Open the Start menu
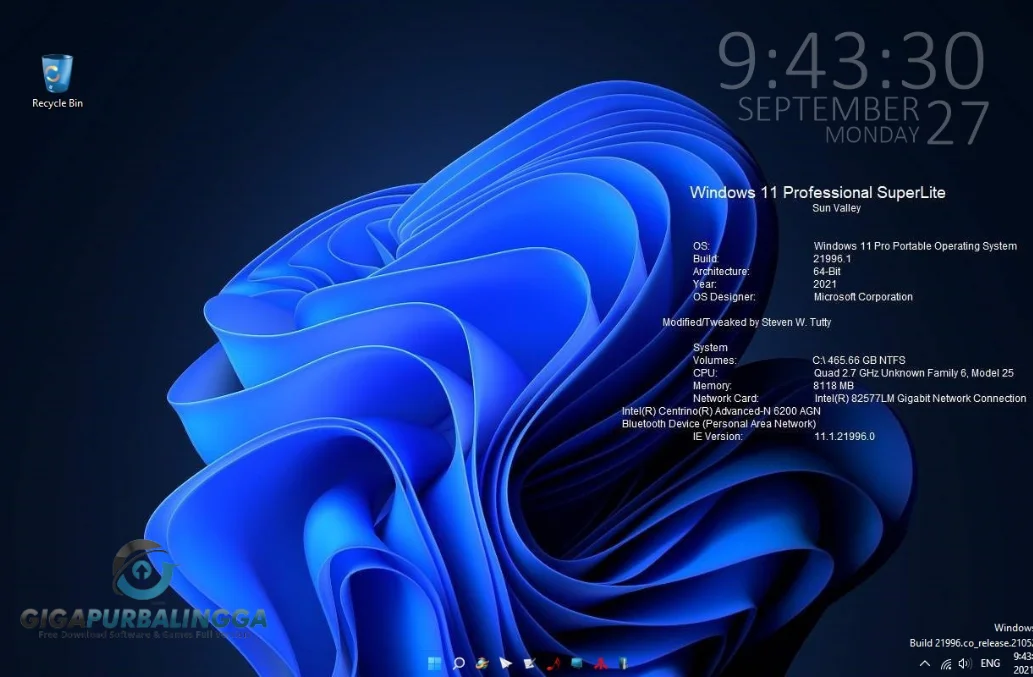 tap(434, 663)
